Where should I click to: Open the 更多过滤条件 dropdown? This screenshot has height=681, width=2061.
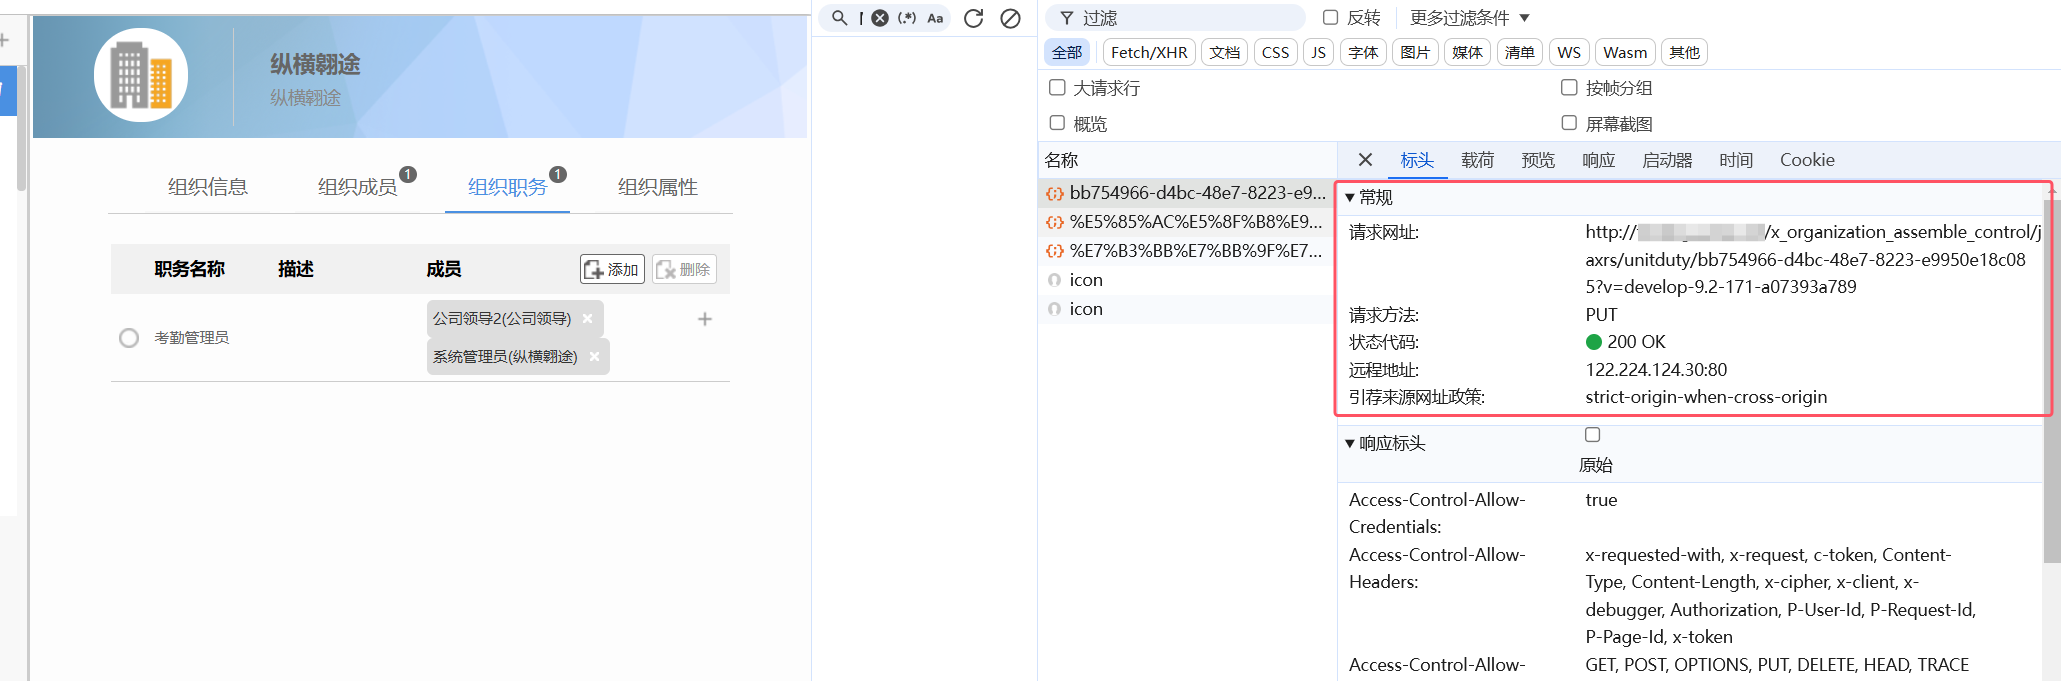pyautogui.click(x=1470, y=18)
